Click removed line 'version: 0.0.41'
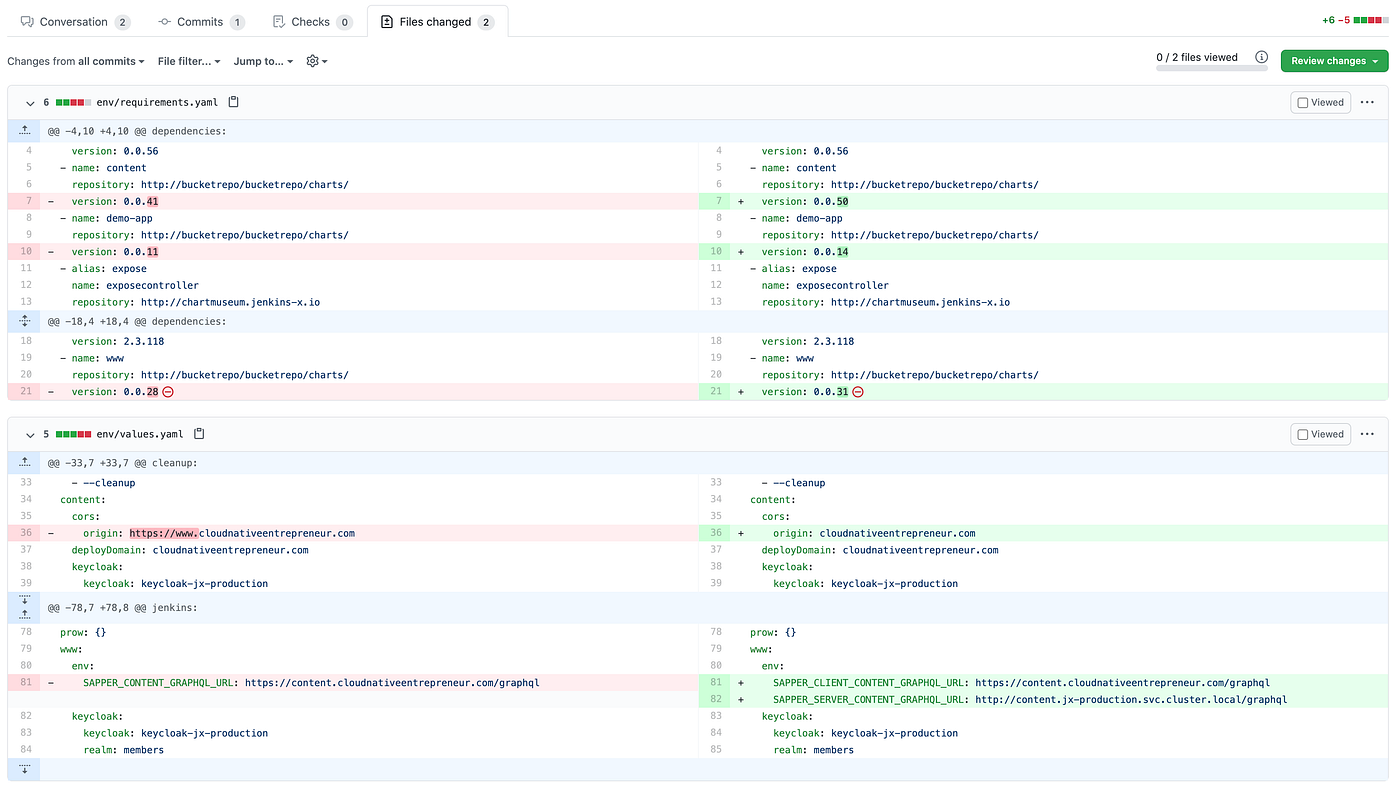The image size is (1400, 791). 353,201
